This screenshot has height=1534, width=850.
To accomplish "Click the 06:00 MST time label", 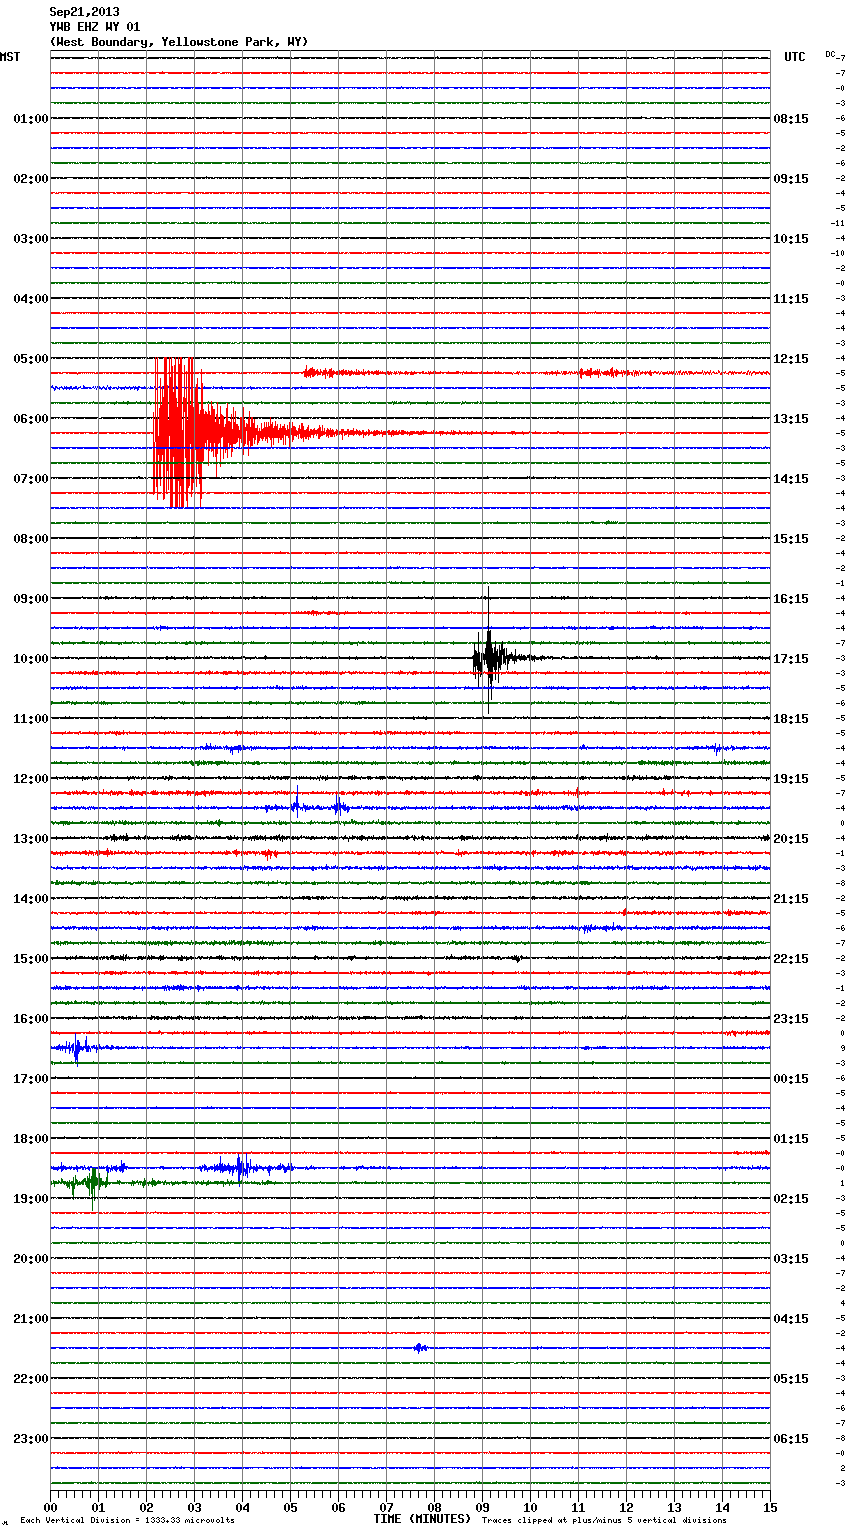I will (x=31, y=419).
